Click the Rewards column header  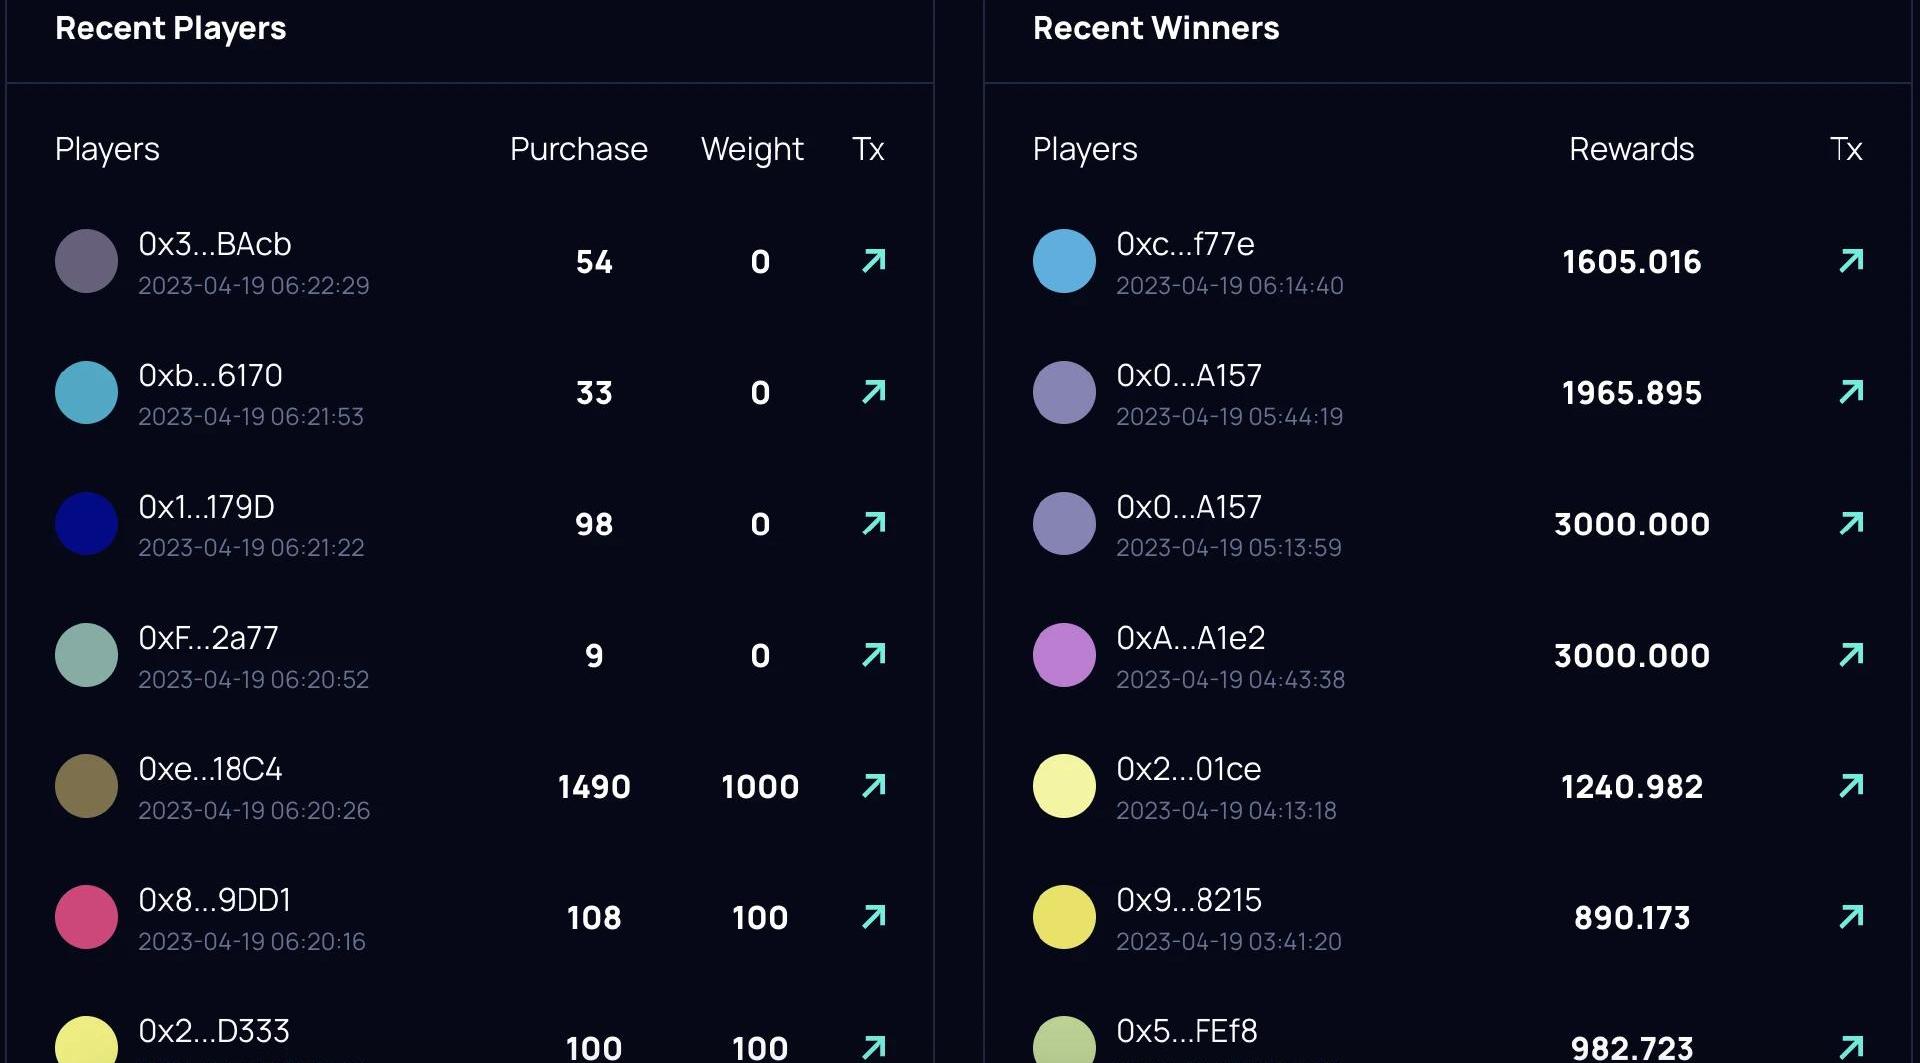[x=1631, y=149]
